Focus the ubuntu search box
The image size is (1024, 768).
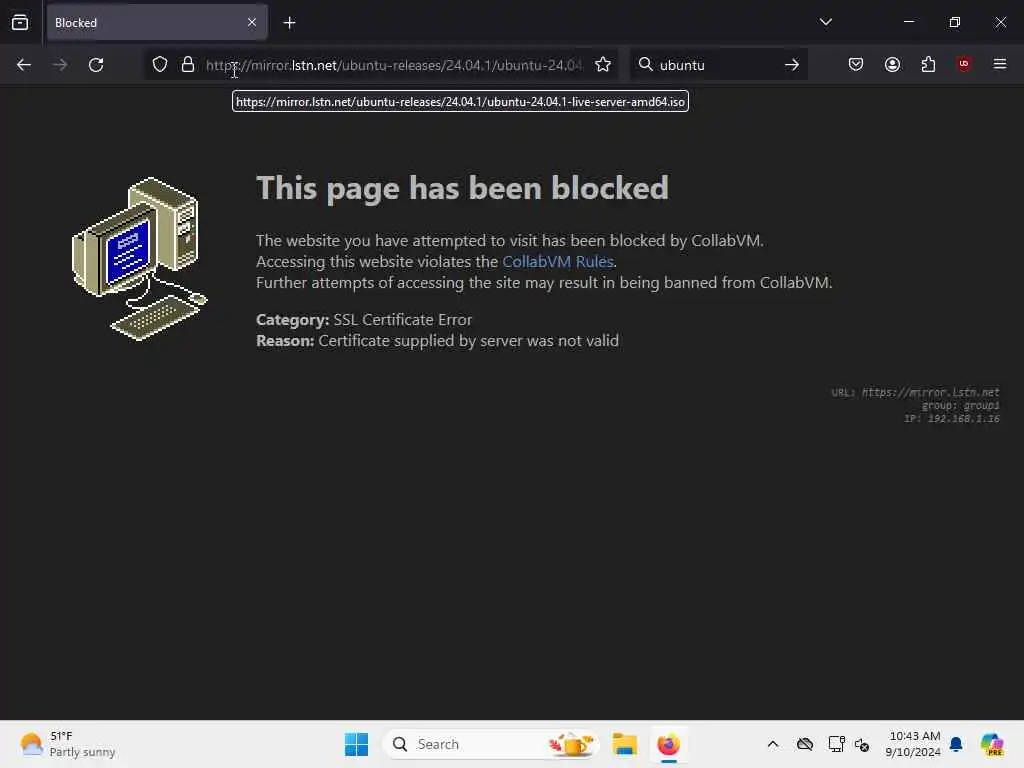pyautogui.click(x=717, y=65)
